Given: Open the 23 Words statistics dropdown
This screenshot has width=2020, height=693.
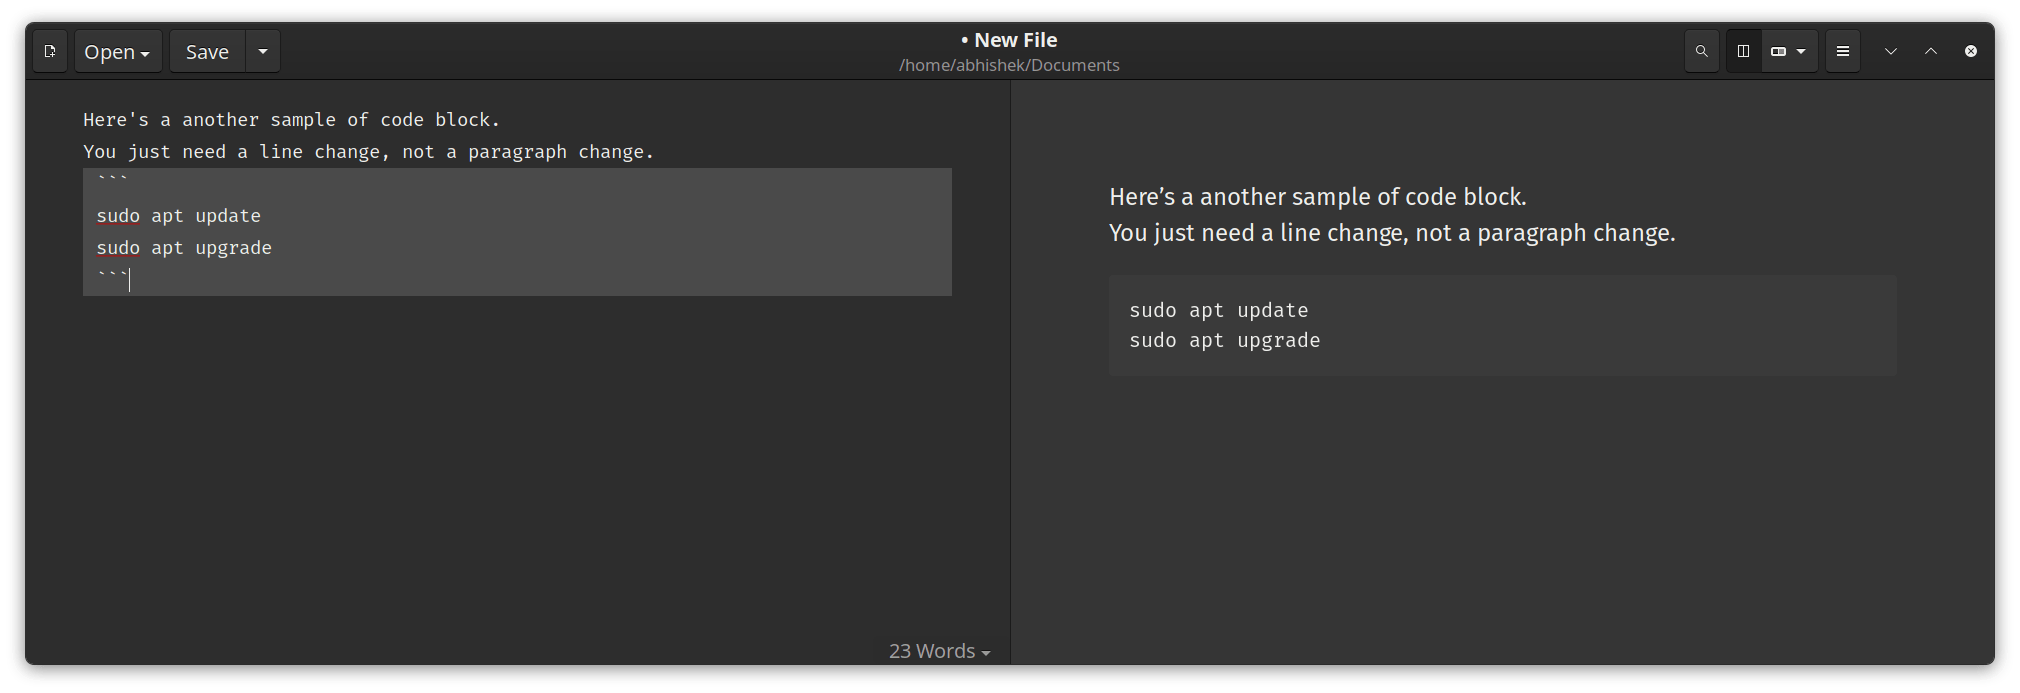Looking at the screenshot, I should pos(939,651).
